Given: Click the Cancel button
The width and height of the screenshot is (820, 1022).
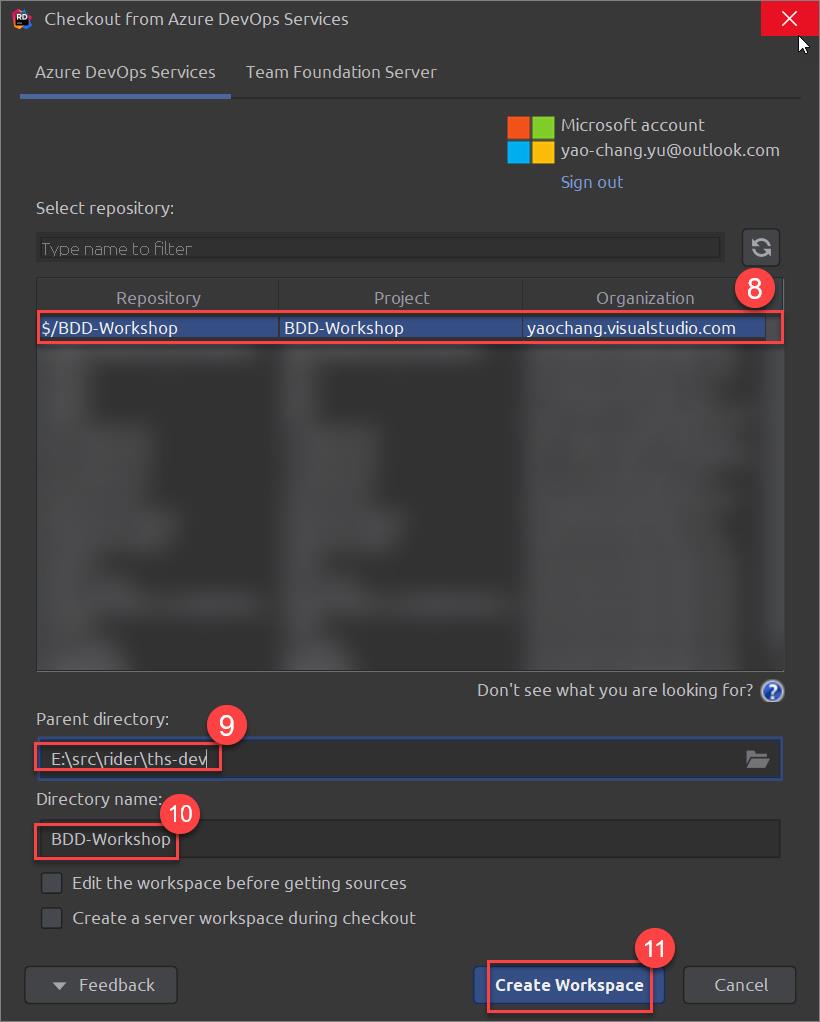Looking at the screenshot, I should click(740, 985).
